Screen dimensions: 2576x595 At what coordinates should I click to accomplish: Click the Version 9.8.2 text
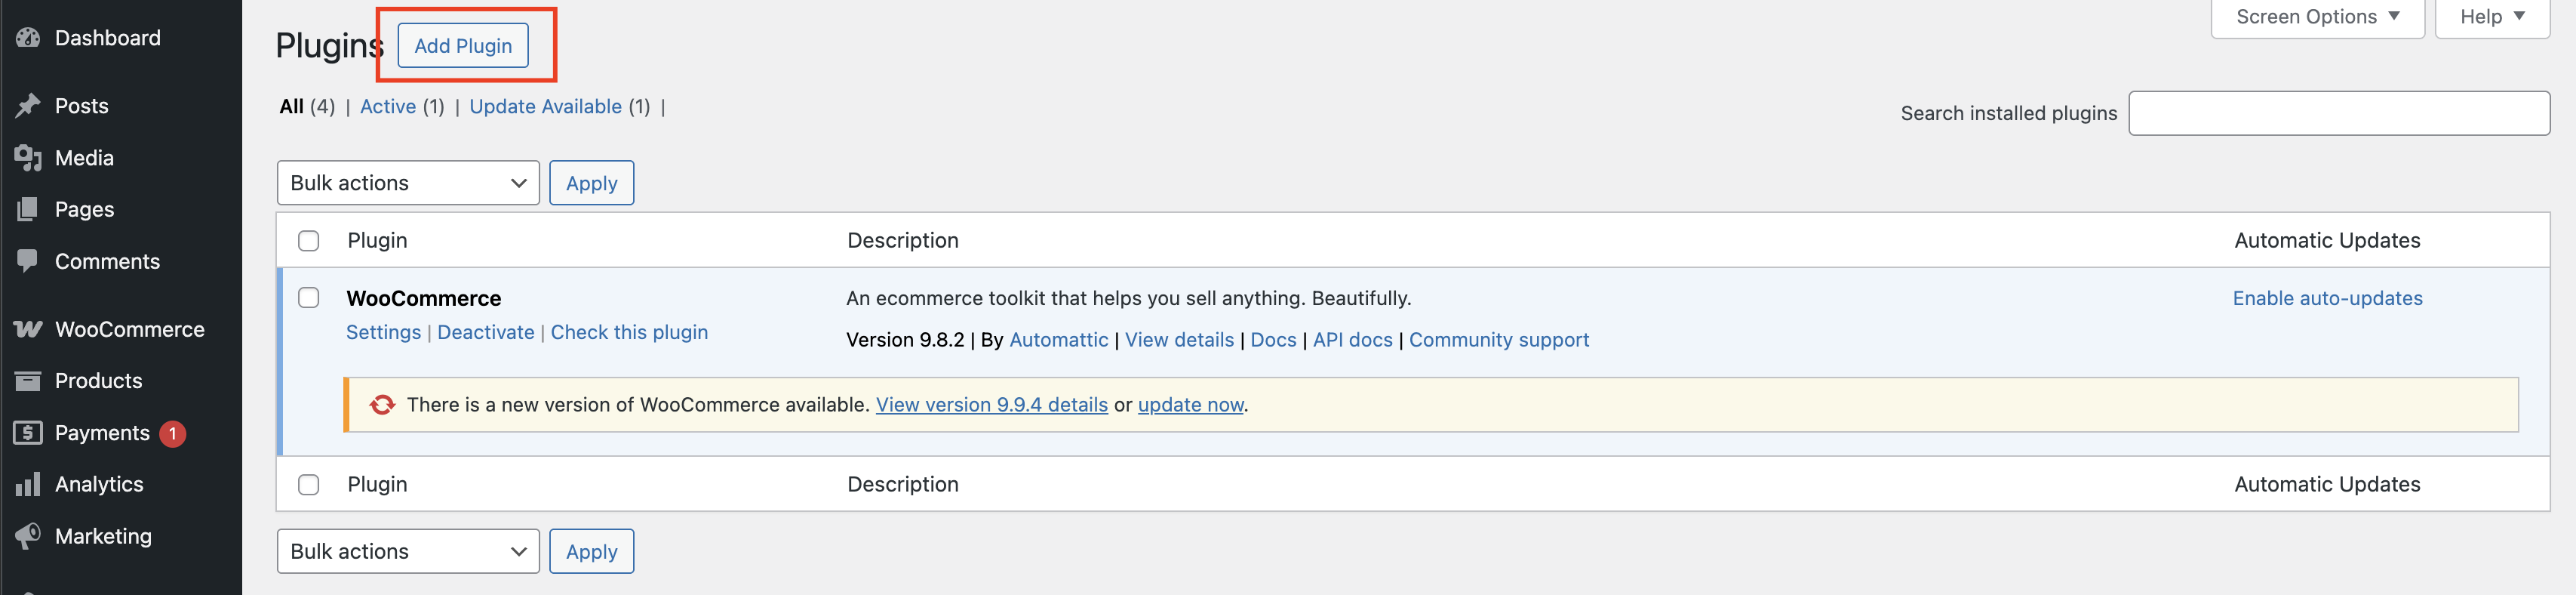(x=905, y=340)
